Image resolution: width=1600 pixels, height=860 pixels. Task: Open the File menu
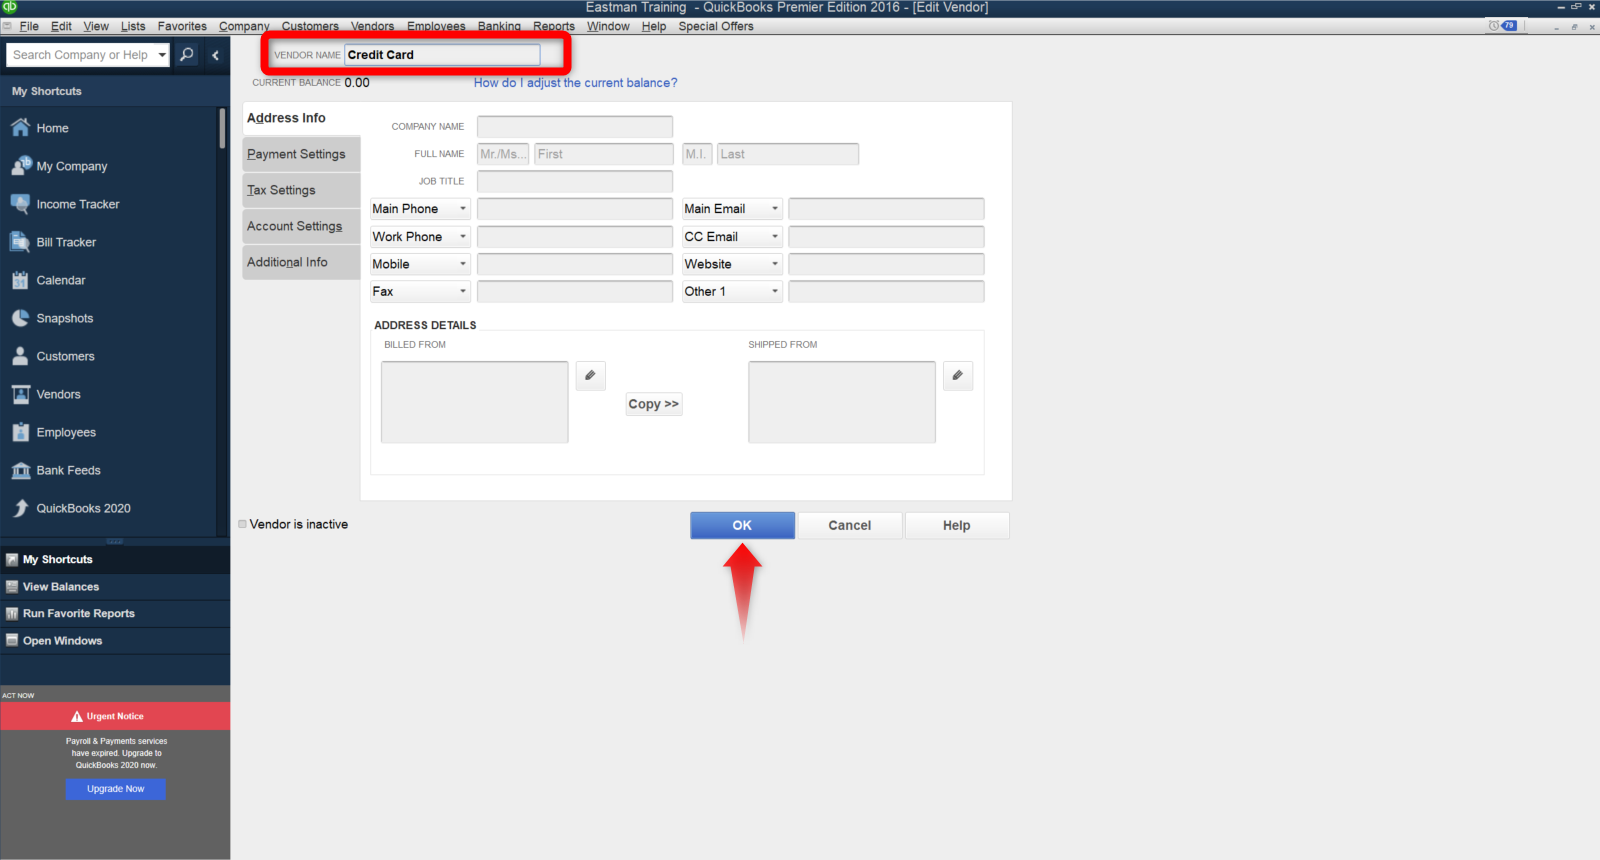point(29,26)
